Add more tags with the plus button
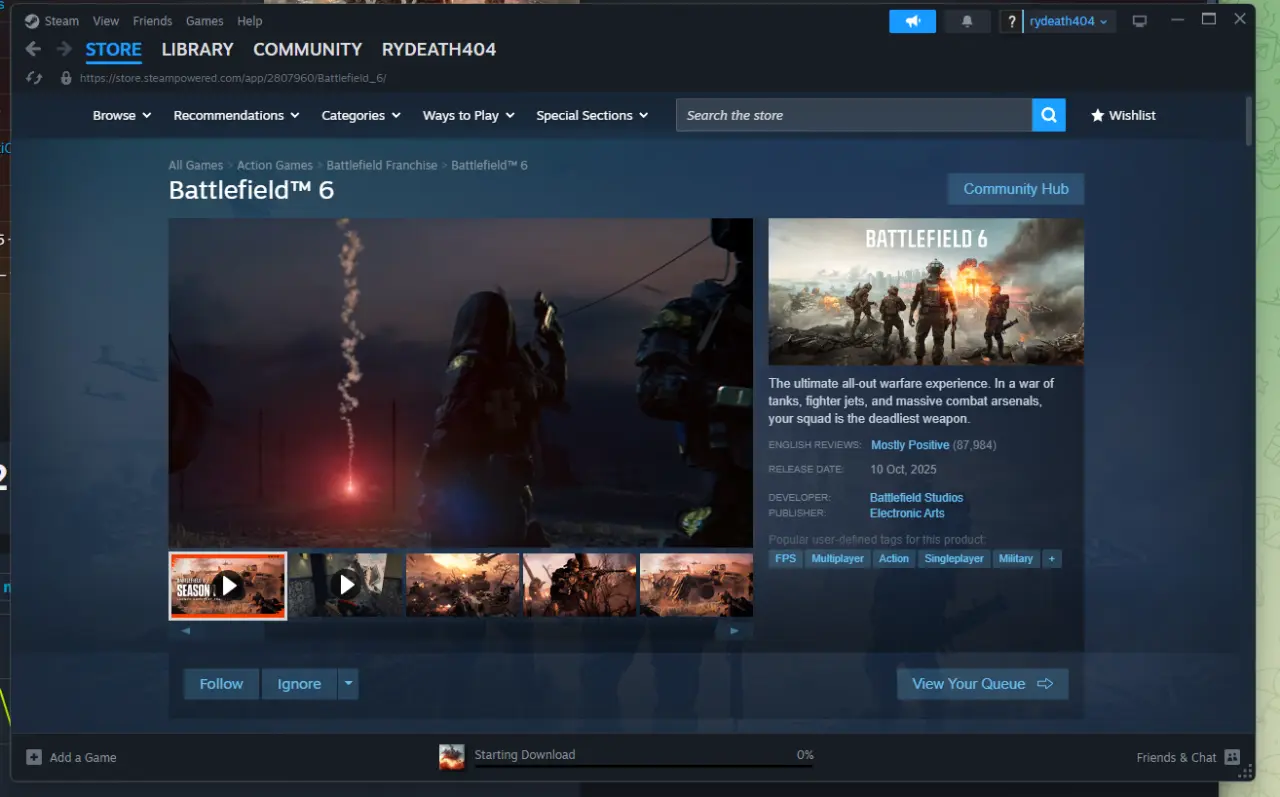Screen dimensions: 1280x797 pyautogui.click(x=1051, y=559)
